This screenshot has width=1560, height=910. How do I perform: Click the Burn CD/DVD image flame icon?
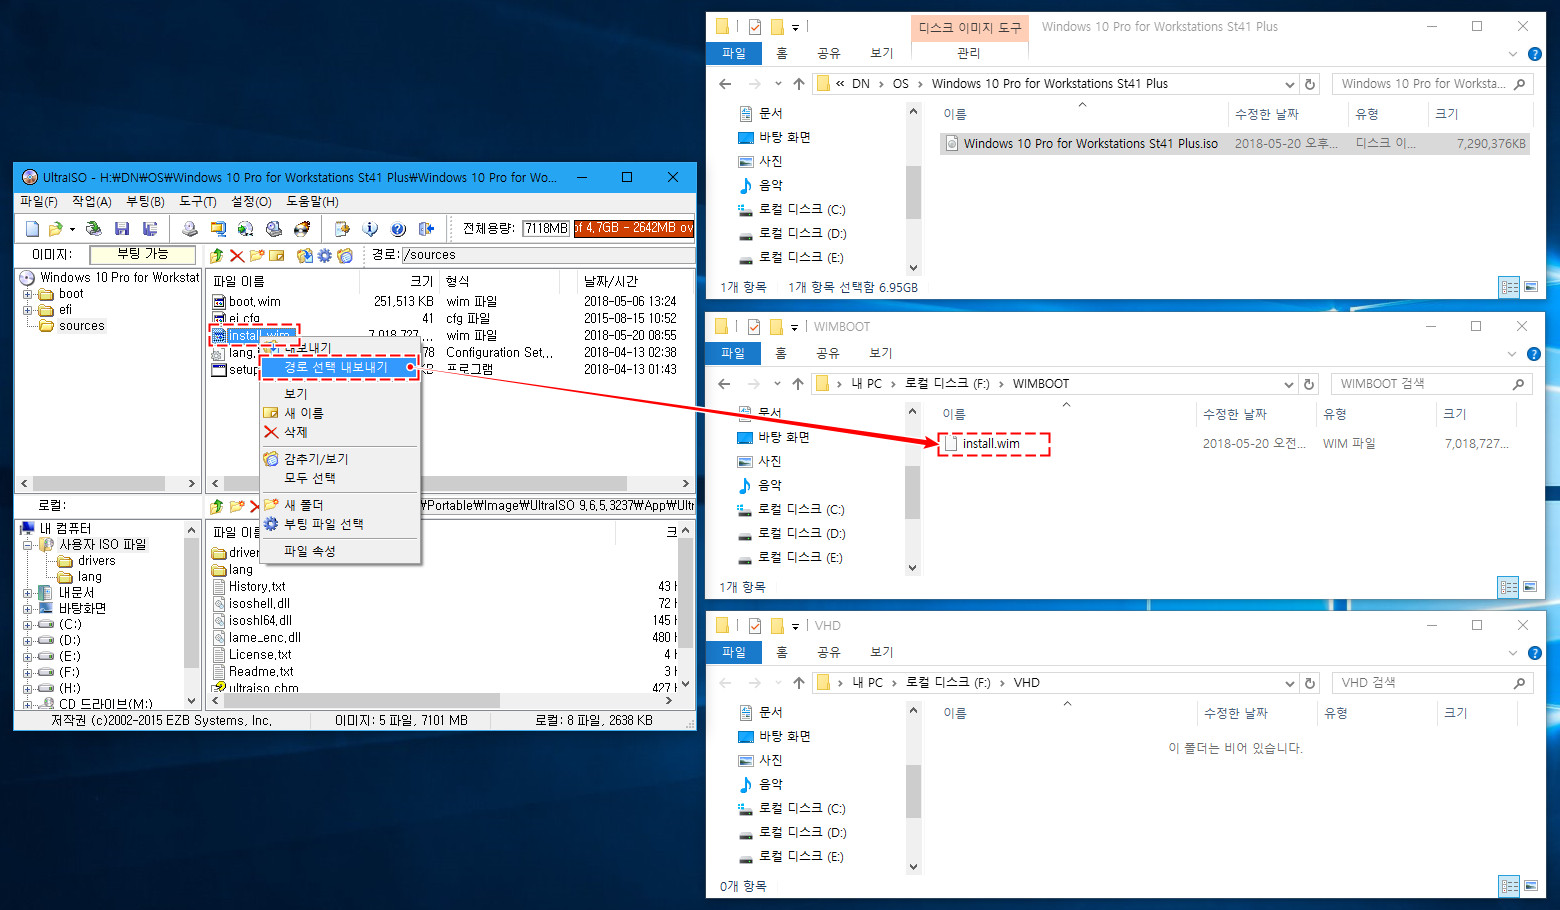[x=302, y=229]
